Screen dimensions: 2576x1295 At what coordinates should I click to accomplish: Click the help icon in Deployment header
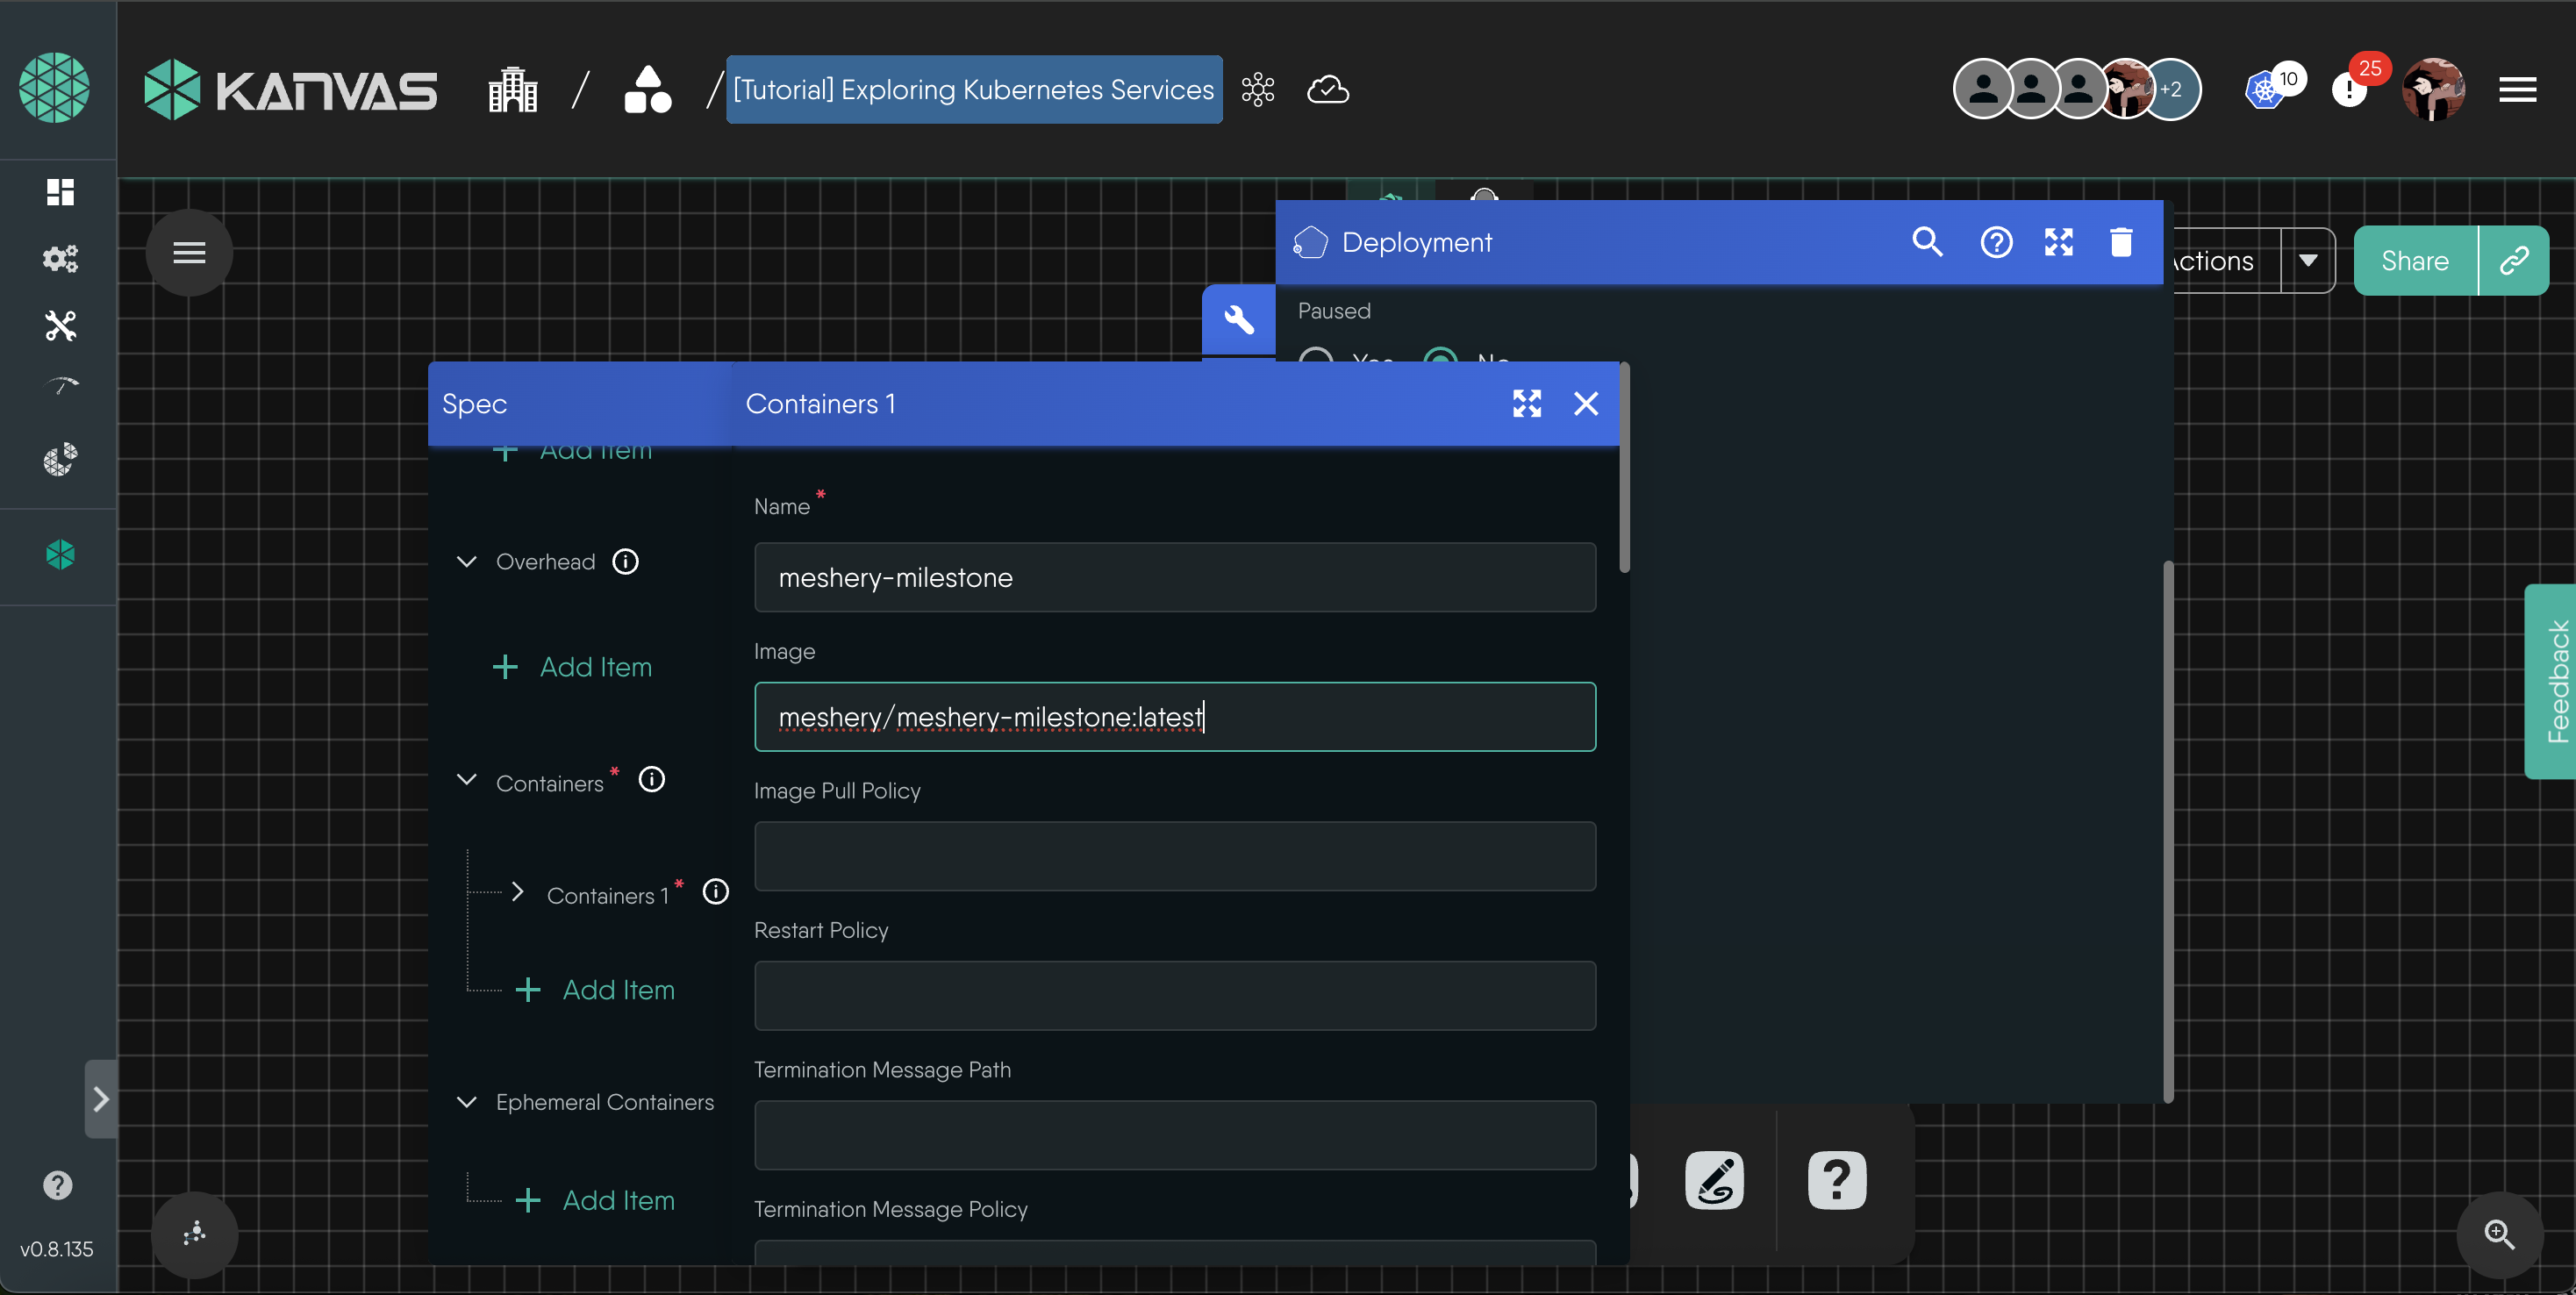[1996, 242]
